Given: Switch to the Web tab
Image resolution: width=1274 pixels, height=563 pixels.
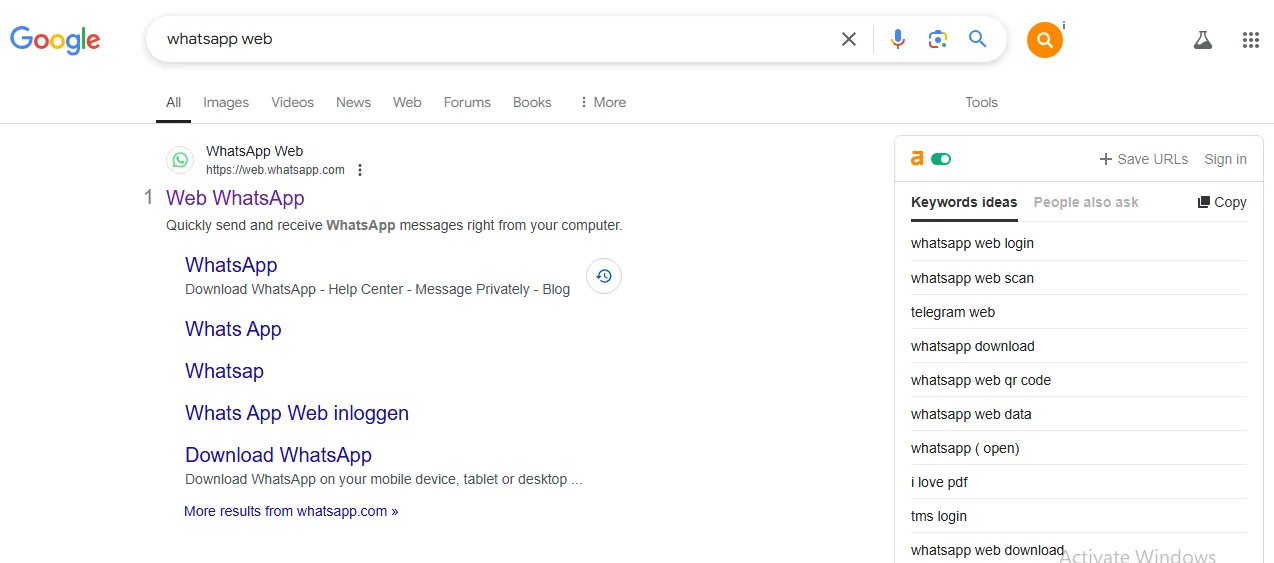Looking at the screenshot, I should [407, 102].
